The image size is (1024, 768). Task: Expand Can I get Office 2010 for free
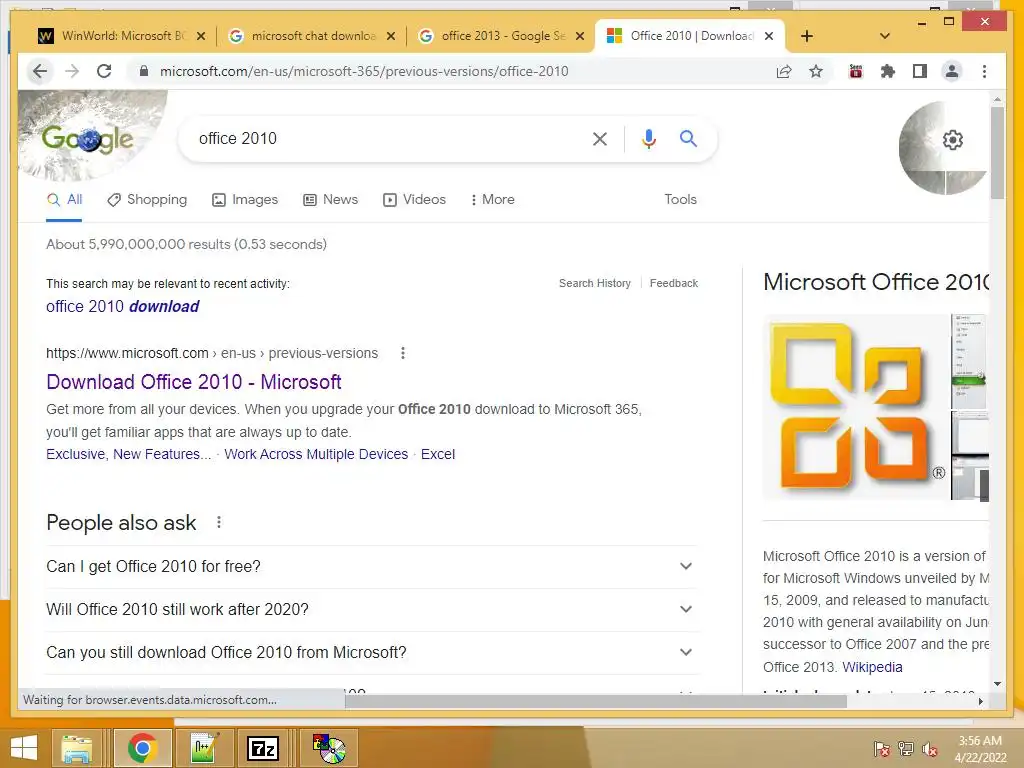point(372,566)
